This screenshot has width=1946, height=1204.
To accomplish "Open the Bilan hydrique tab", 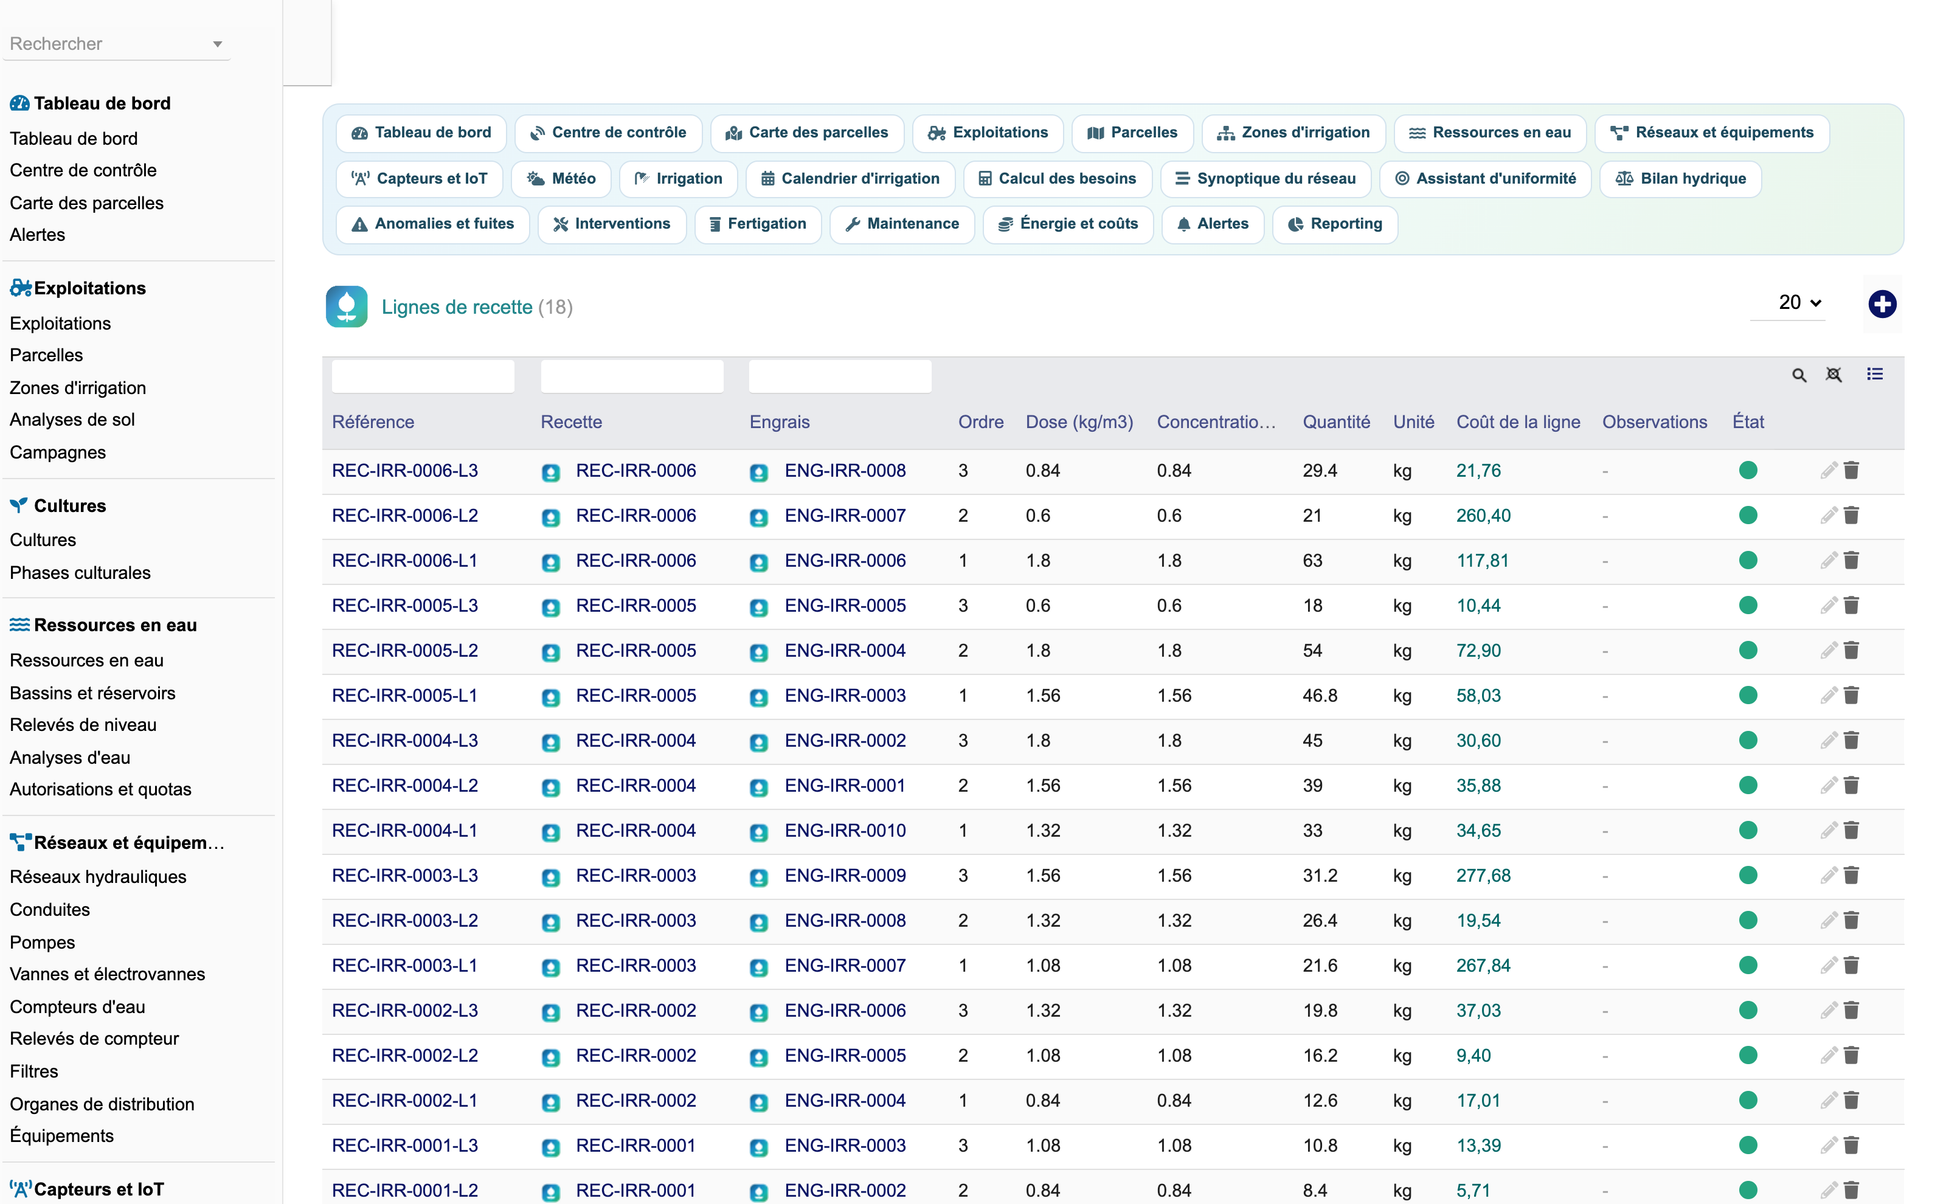I will pyautogui.click(x=1680, y=179).
